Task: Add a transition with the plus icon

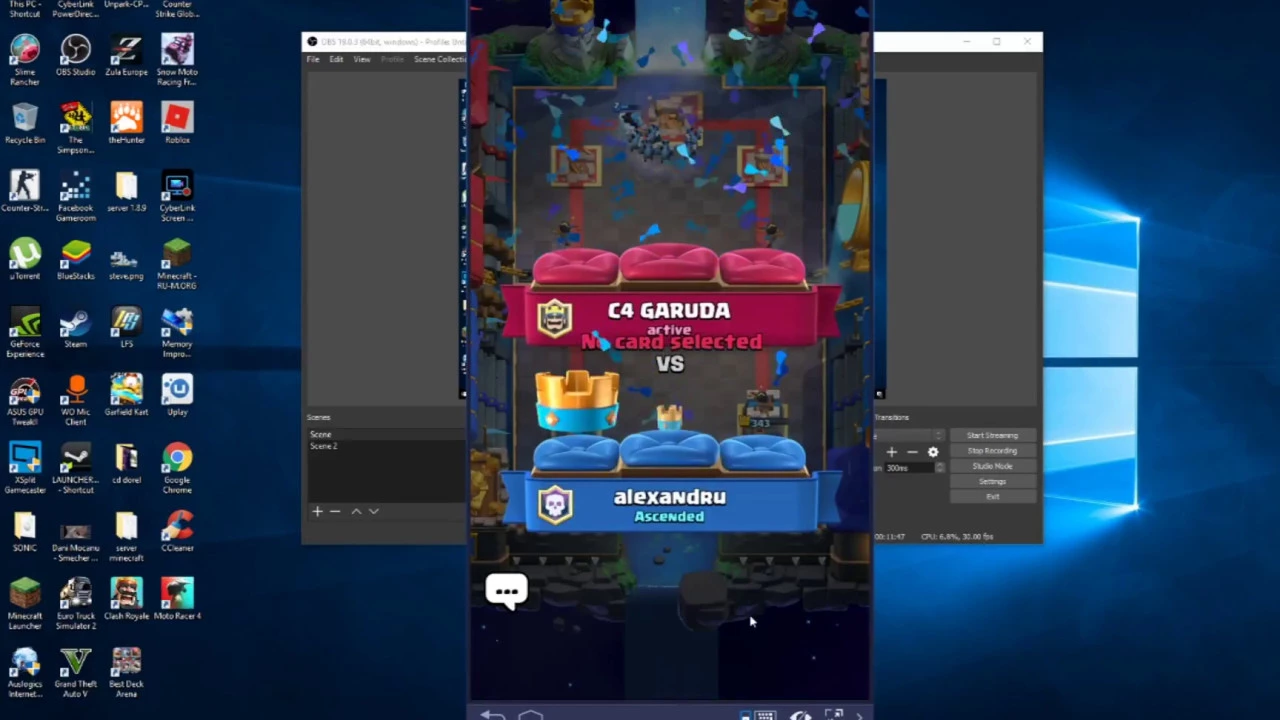Action: tap(891, 452)
